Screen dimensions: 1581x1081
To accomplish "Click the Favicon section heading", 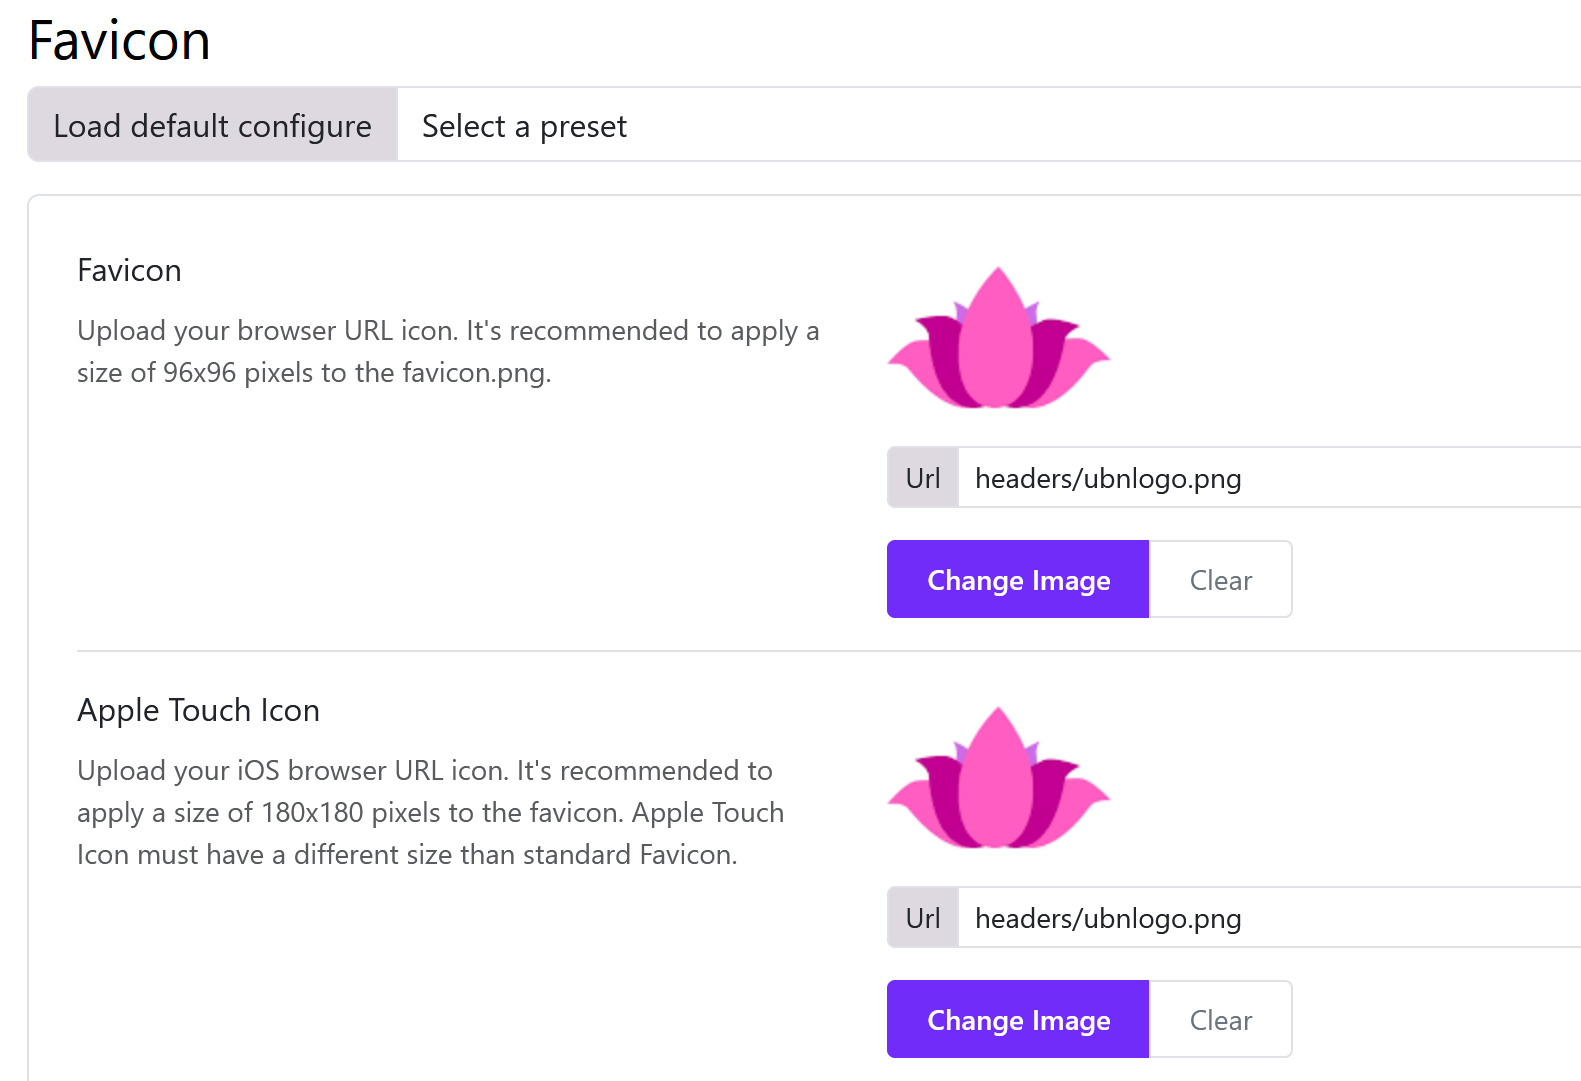I will (129, 270).
